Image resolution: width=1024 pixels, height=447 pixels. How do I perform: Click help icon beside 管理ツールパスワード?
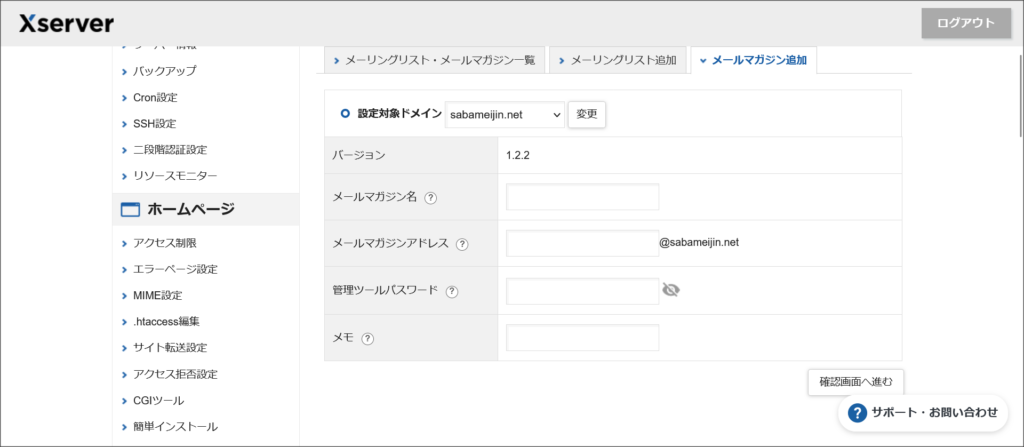click(x=452, y=291)
